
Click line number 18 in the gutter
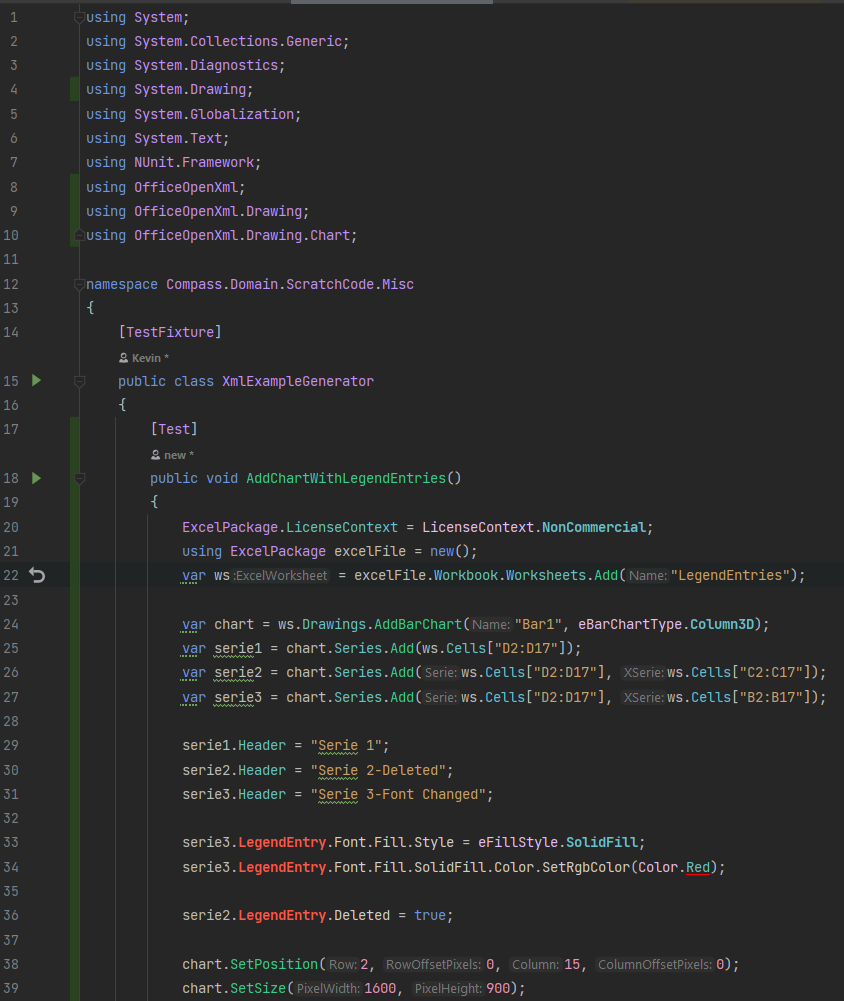[13, 478]
